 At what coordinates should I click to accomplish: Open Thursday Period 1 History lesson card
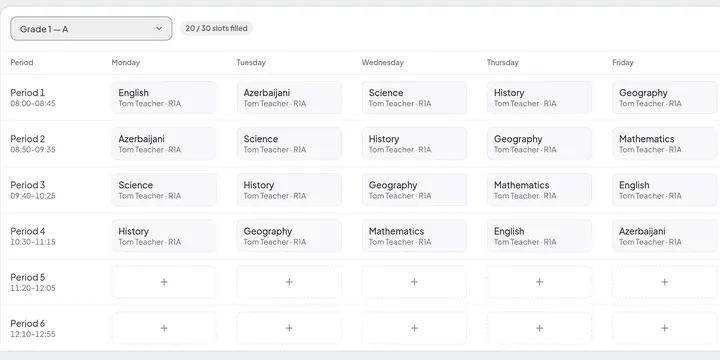pos(540,97)
